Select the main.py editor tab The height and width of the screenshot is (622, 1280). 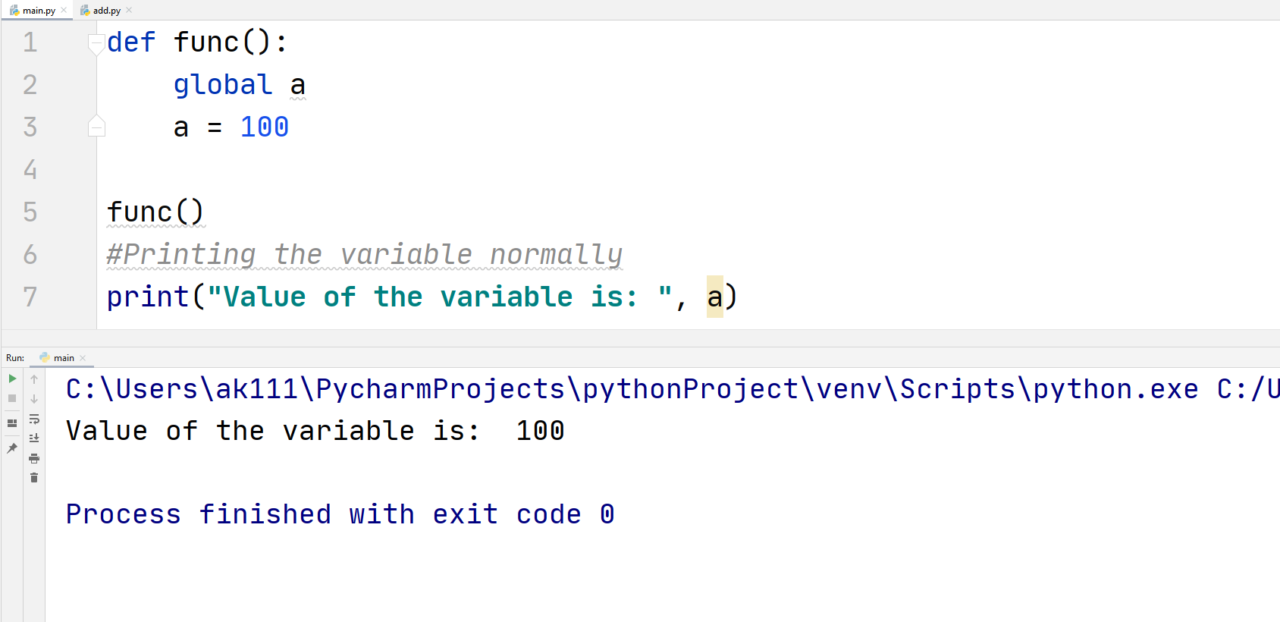(37, 9)
